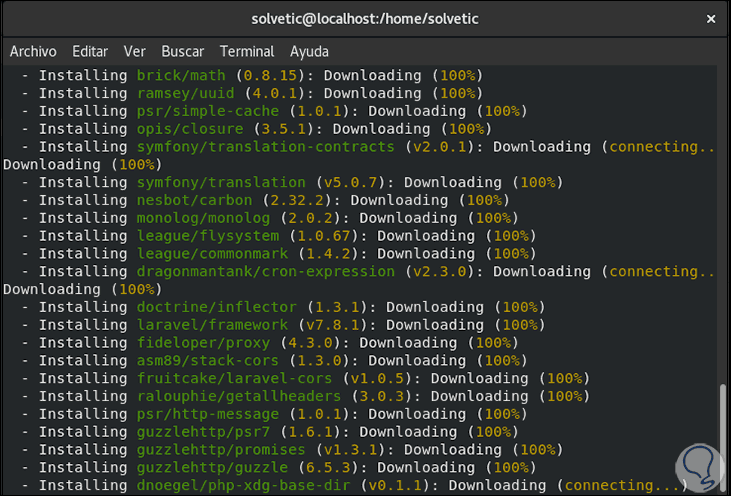The height and width of the screenshot is (496, 731).
Task: Open the Terminal menu
Action: pos(247,51)
